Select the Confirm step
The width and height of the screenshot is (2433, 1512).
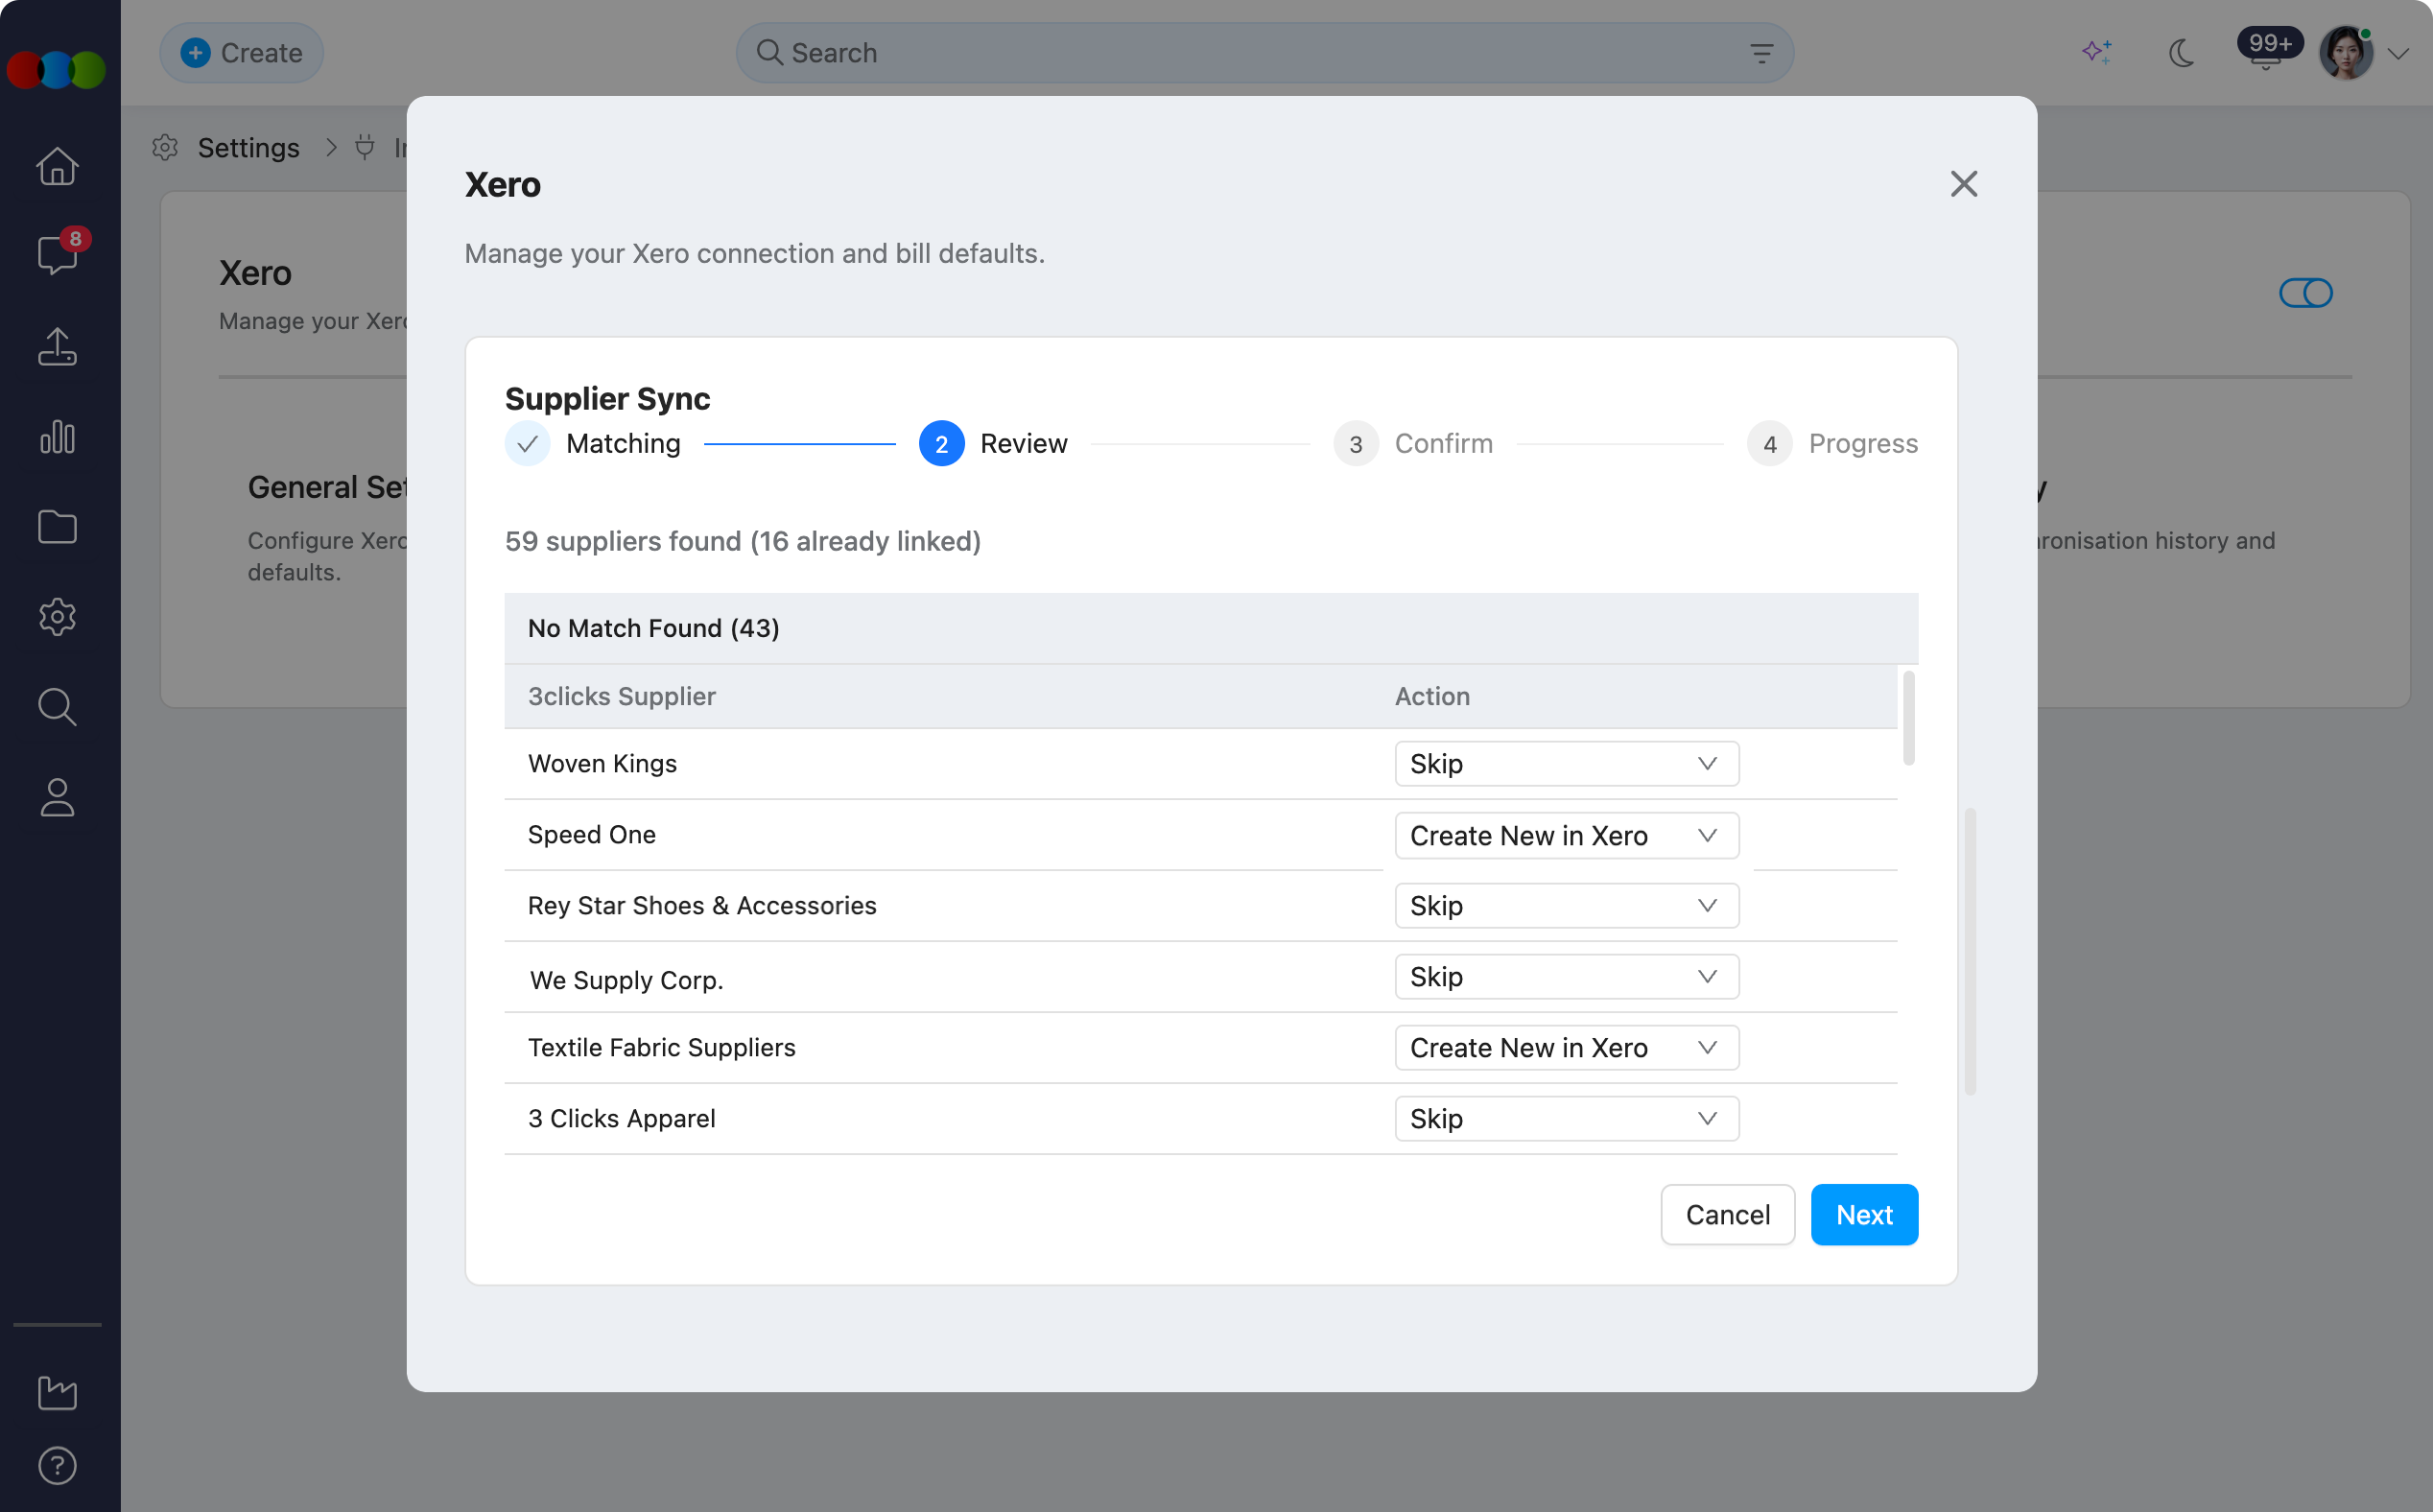tap(1413, 443)
